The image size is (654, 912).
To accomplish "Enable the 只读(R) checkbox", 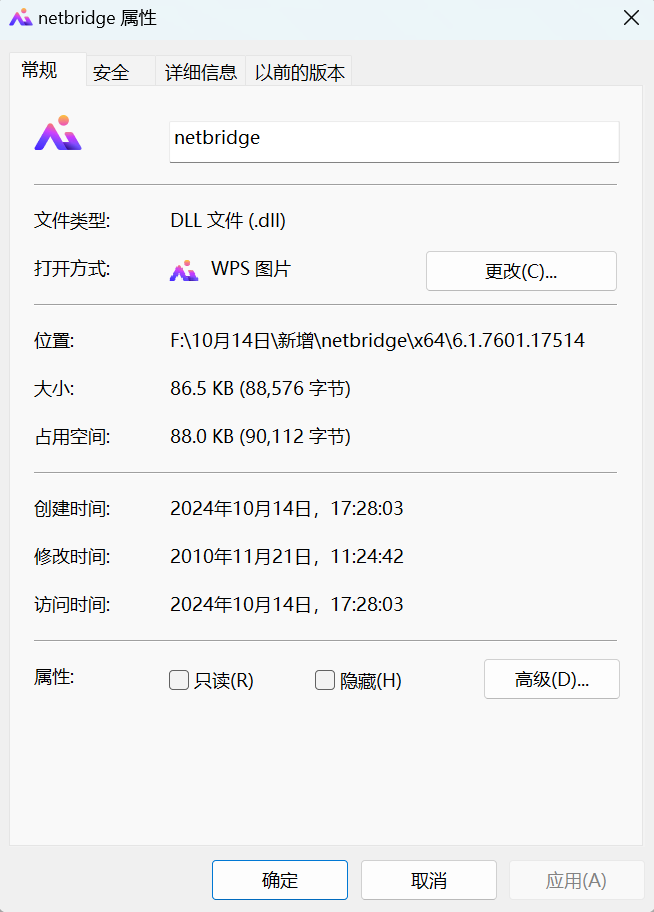I will [x=179, y=679].
